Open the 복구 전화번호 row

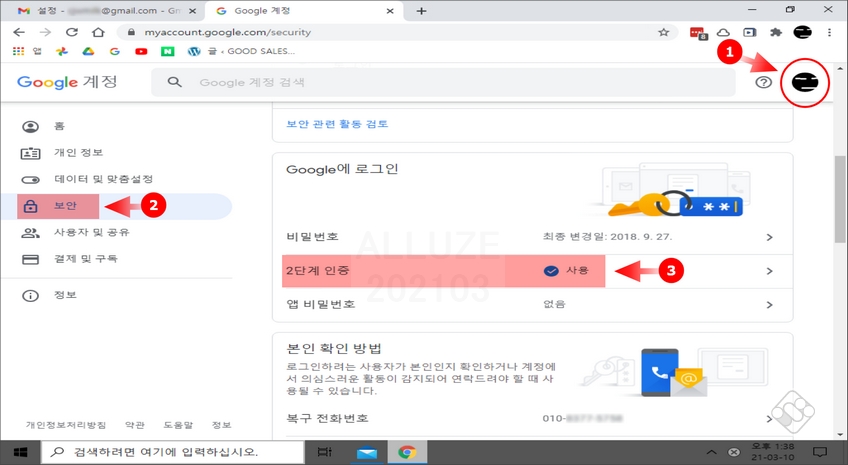[533, 418]
